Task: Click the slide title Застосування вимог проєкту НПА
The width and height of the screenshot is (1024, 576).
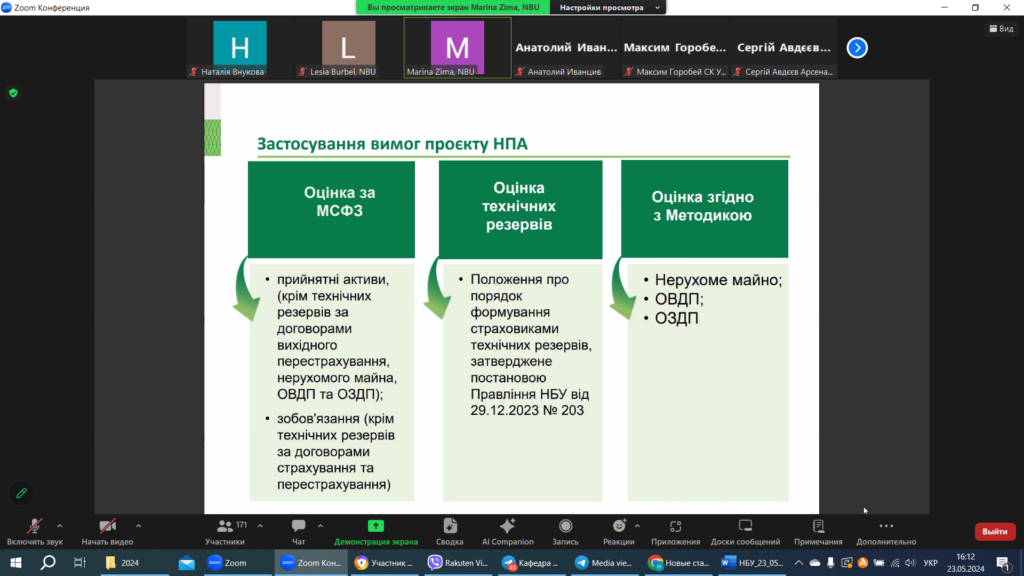Action: (392, 144)
